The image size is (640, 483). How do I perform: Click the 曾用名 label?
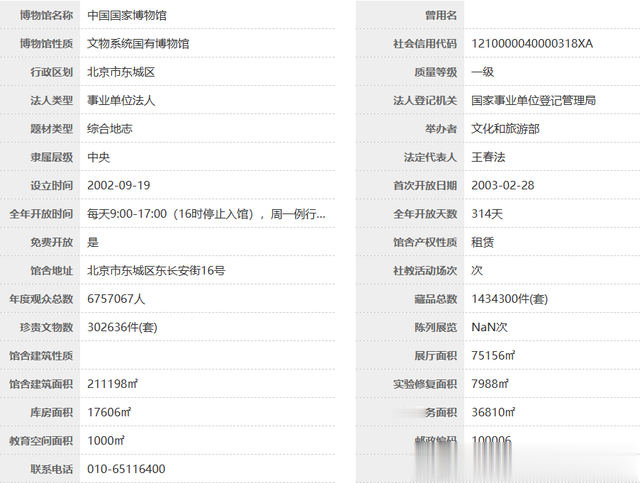tap(441, 16)
